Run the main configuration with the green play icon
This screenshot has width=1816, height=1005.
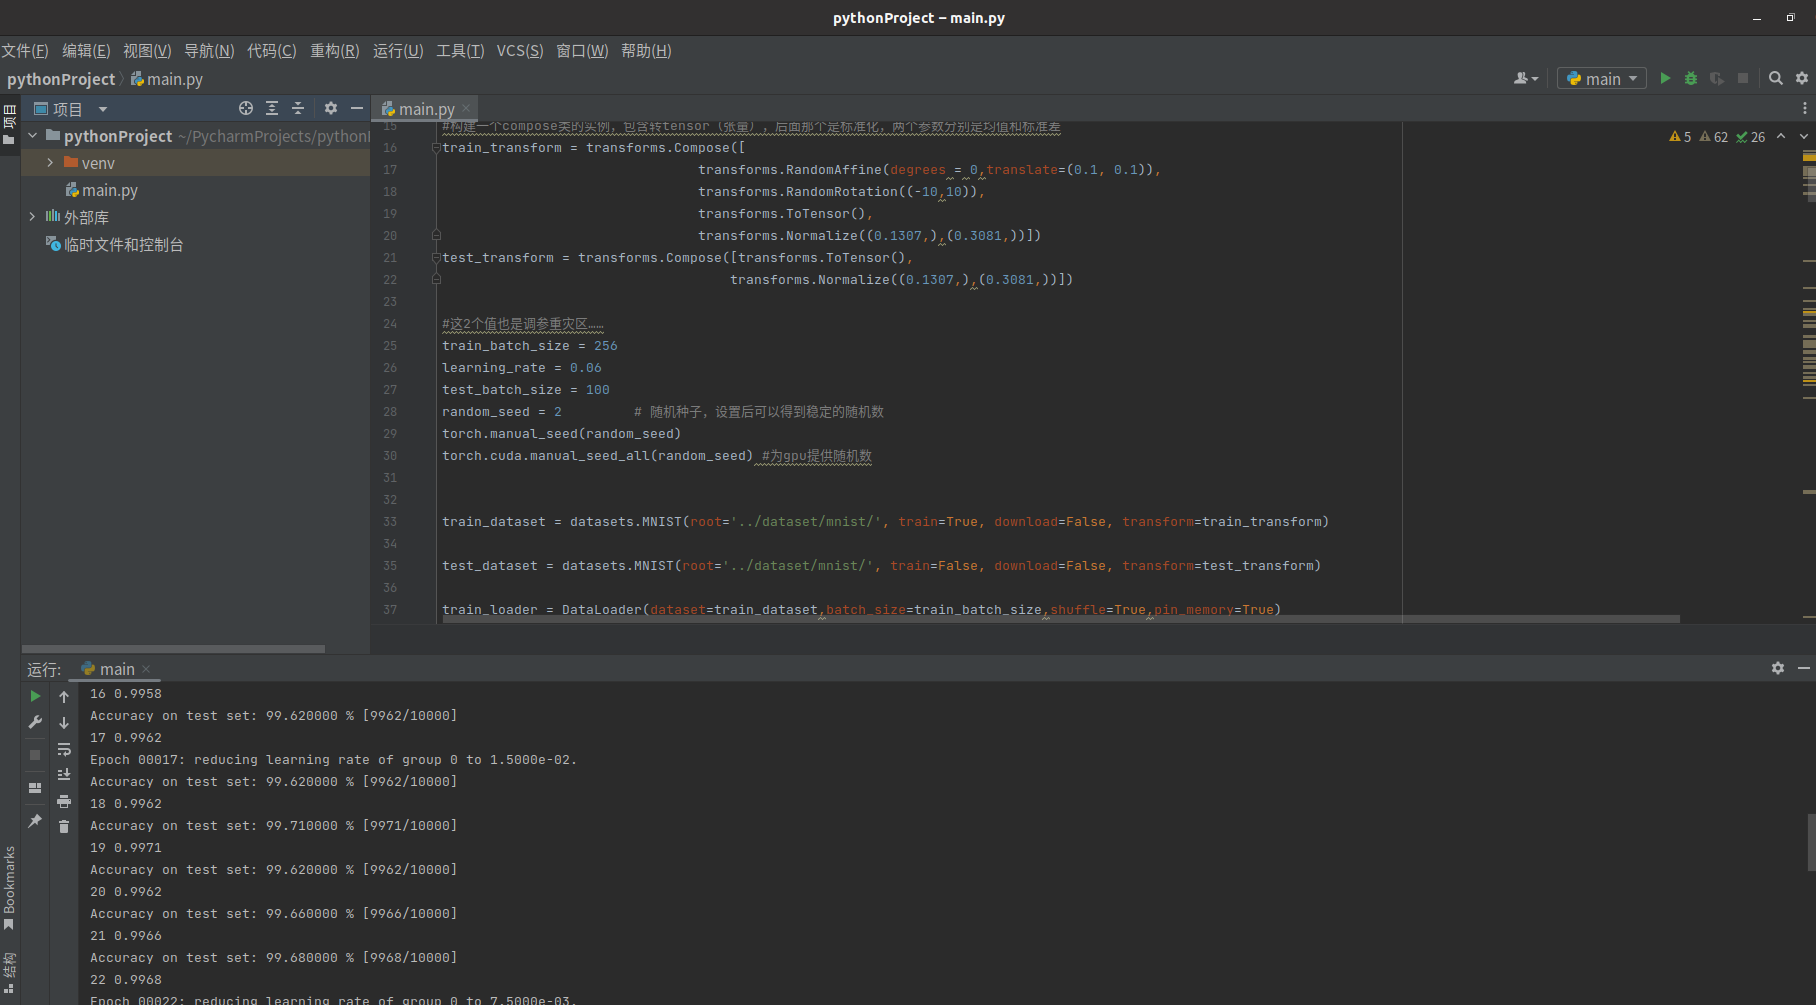pyautogui.click(x=1665, y=78)
